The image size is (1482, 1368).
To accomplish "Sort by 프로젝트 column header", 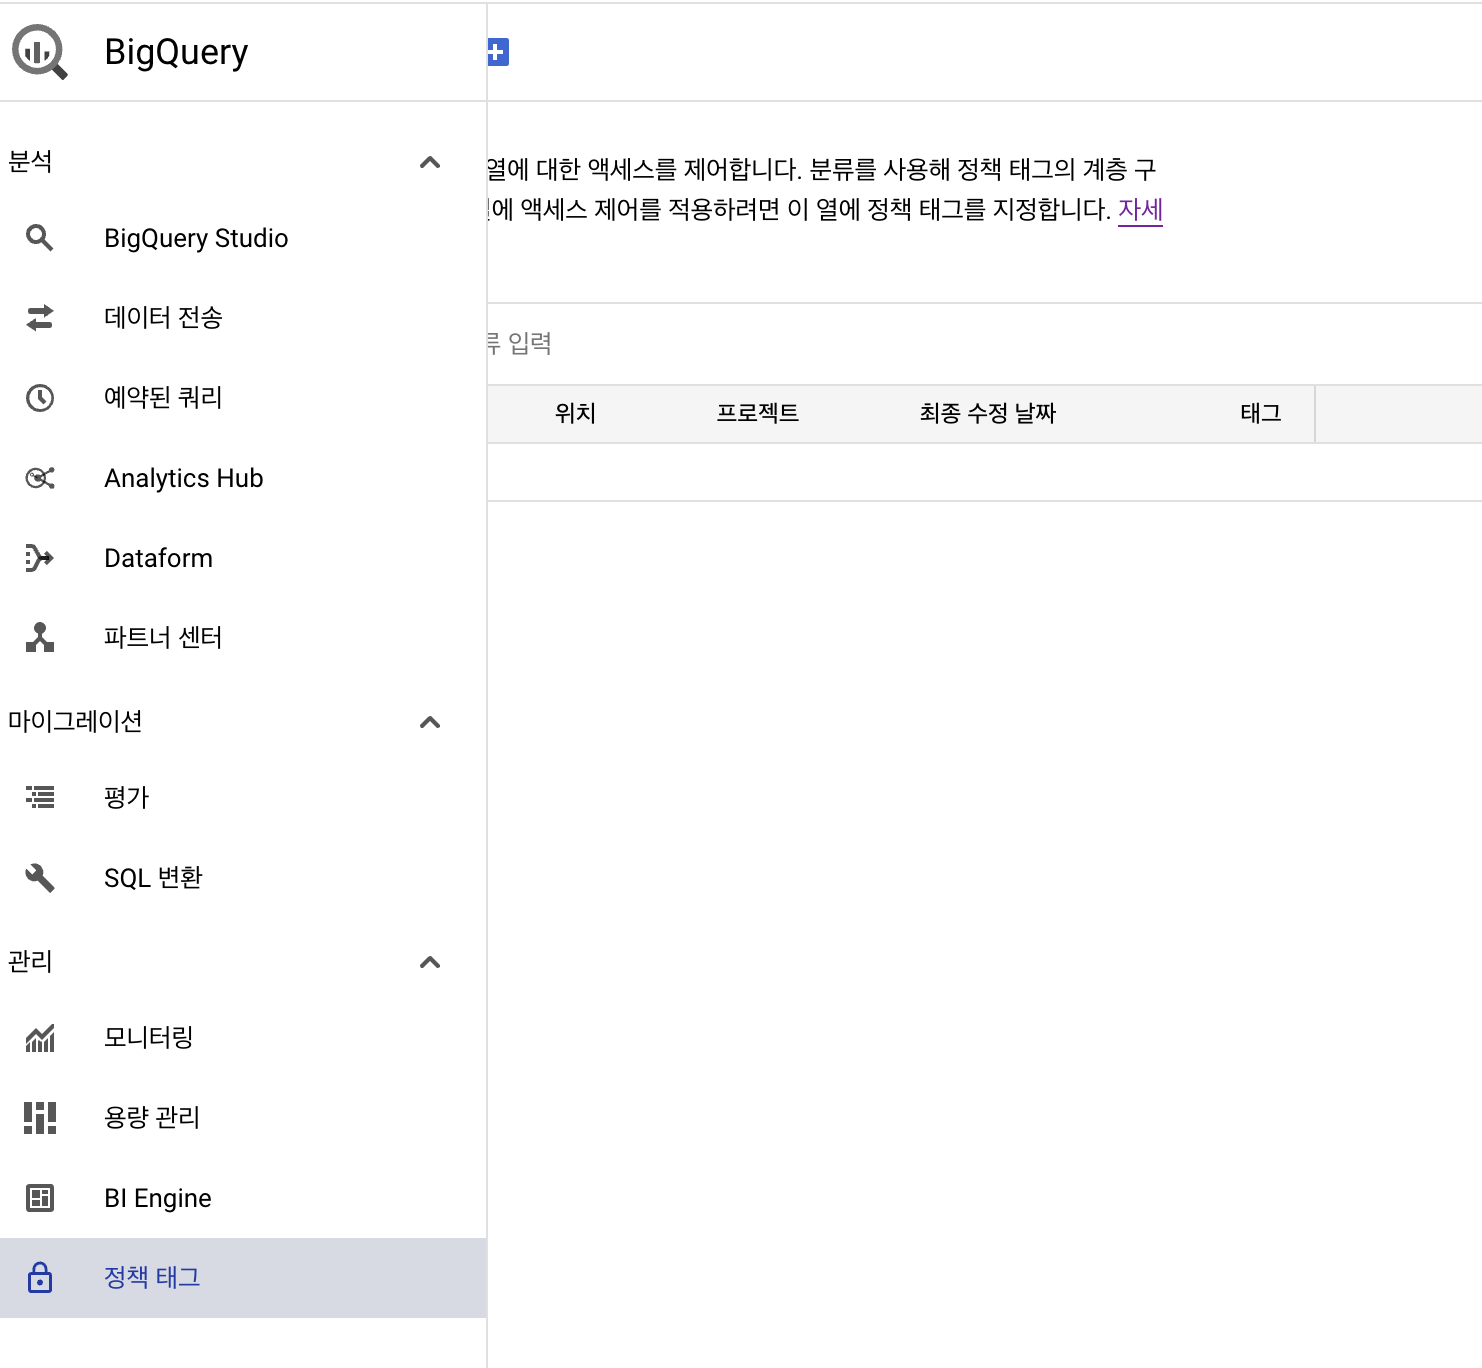I will [x=758, y=414].
